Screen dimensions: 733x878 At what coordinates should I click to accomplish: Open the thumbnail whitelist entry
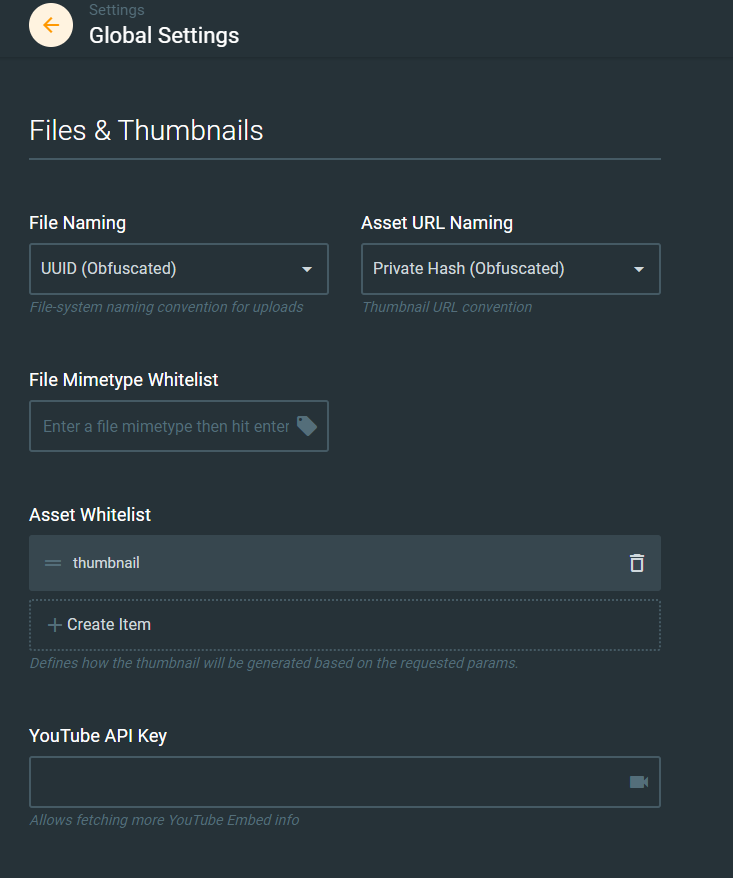click(x=345, y=563)
